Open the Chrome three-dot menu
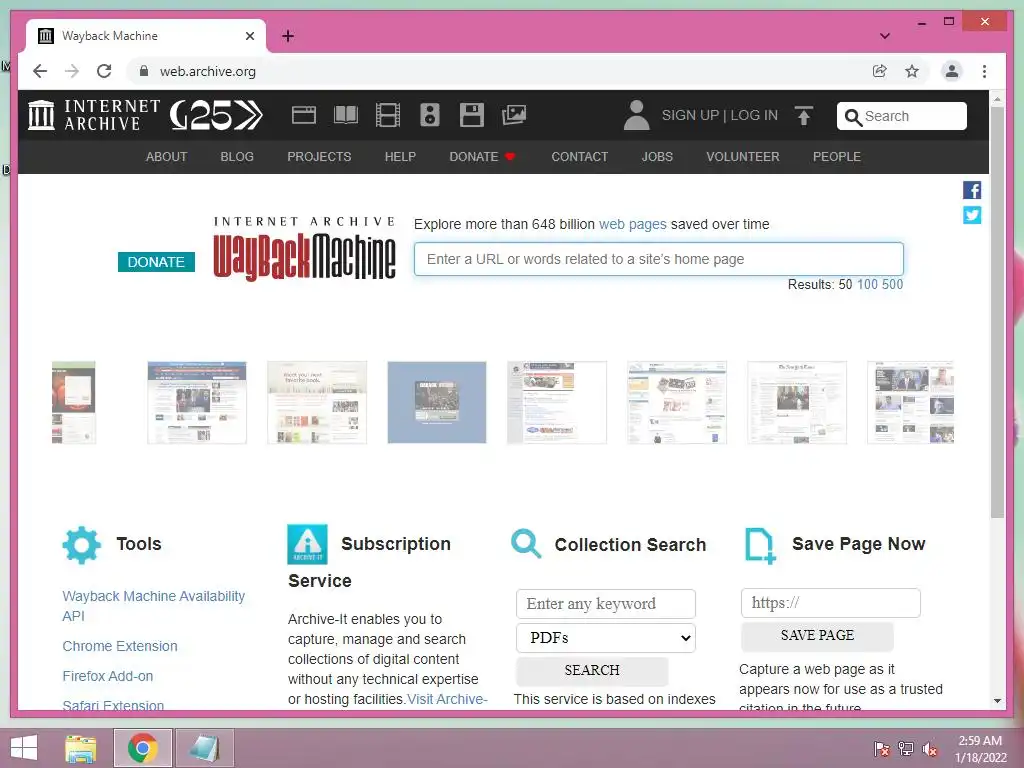The height and width of the screenshot is (768, 1024). pyautogui.click(x=984, y=71)
